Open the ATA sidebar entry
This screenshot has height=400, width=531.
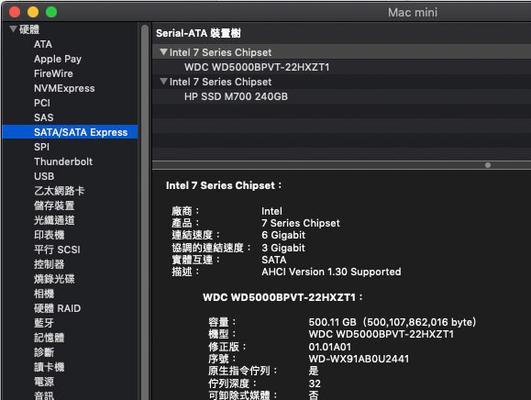point(43,44)
